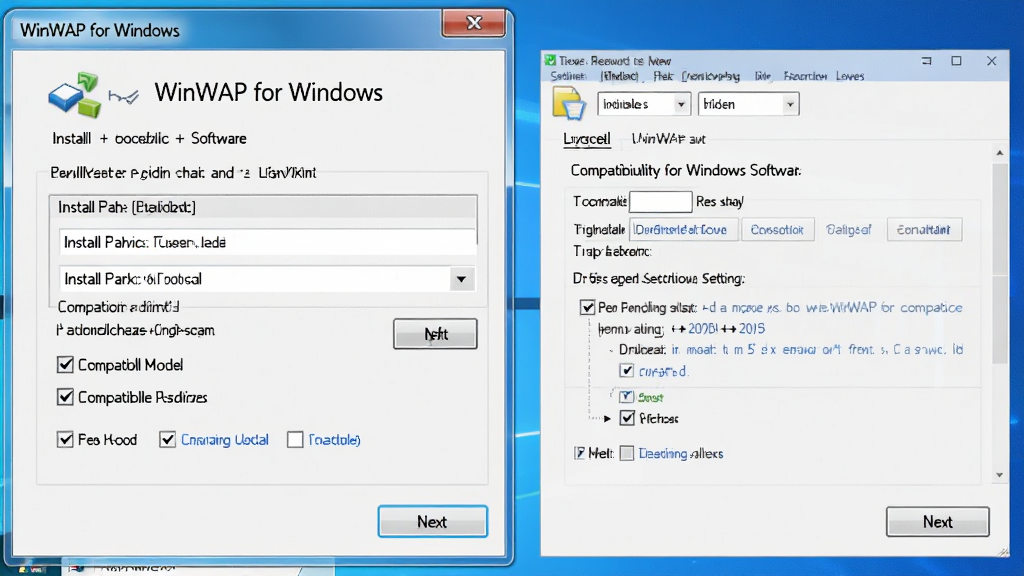
Task: Click the folder icon in right window toolbar
Action: coord(569,104)
